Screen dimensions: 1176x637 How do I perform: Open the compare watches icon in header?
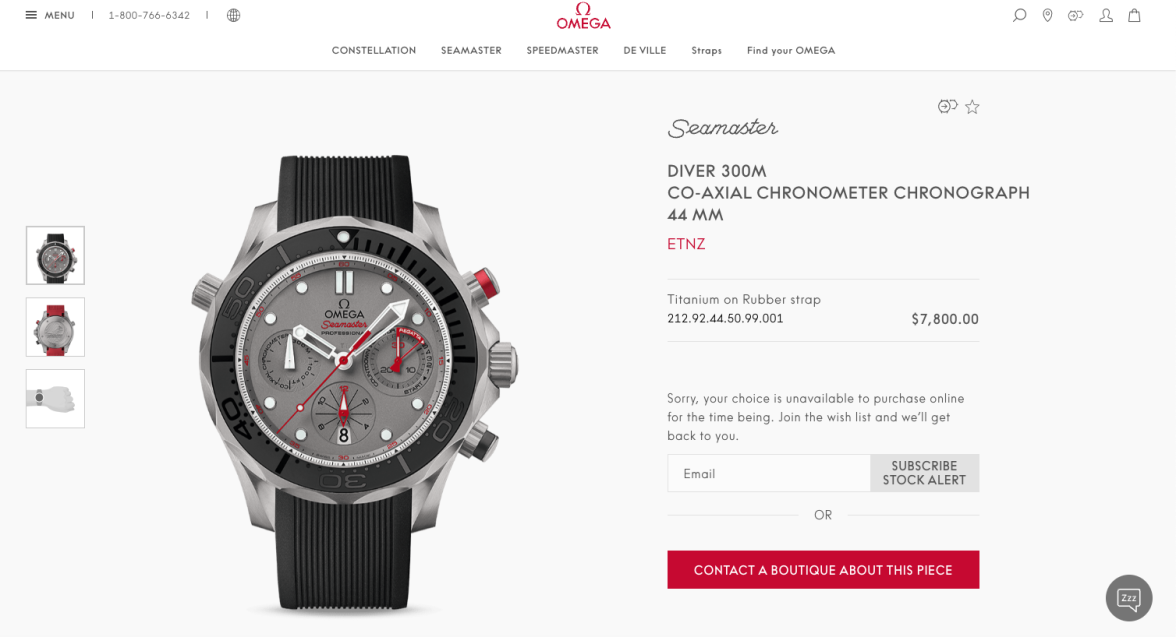pyautogui.click(x=1076, y=15)
